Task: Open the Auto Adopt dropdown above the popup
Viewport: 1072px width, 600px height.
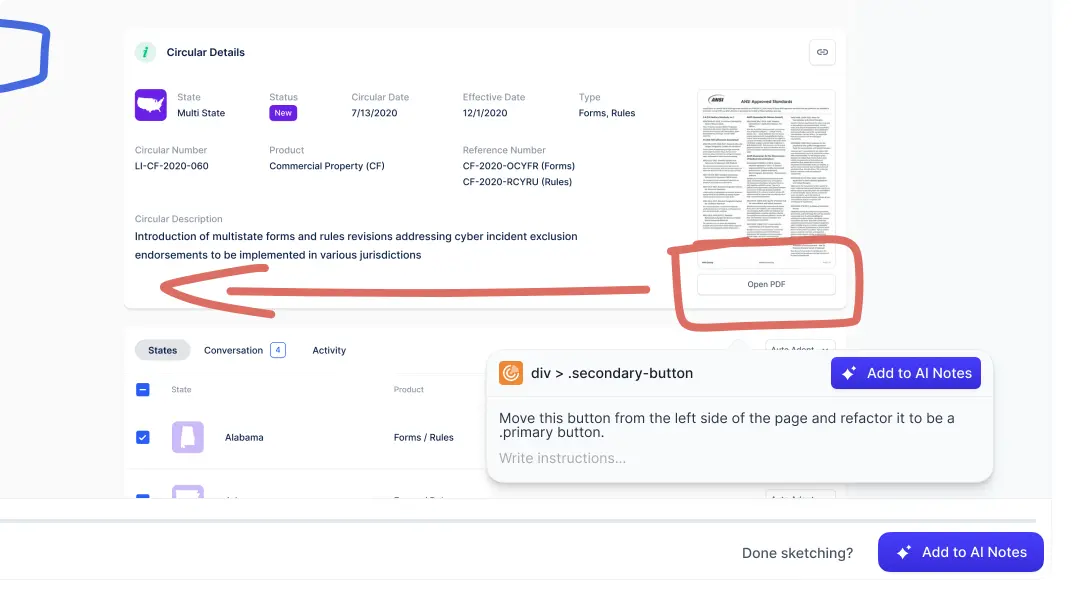Action: point(800,347)
